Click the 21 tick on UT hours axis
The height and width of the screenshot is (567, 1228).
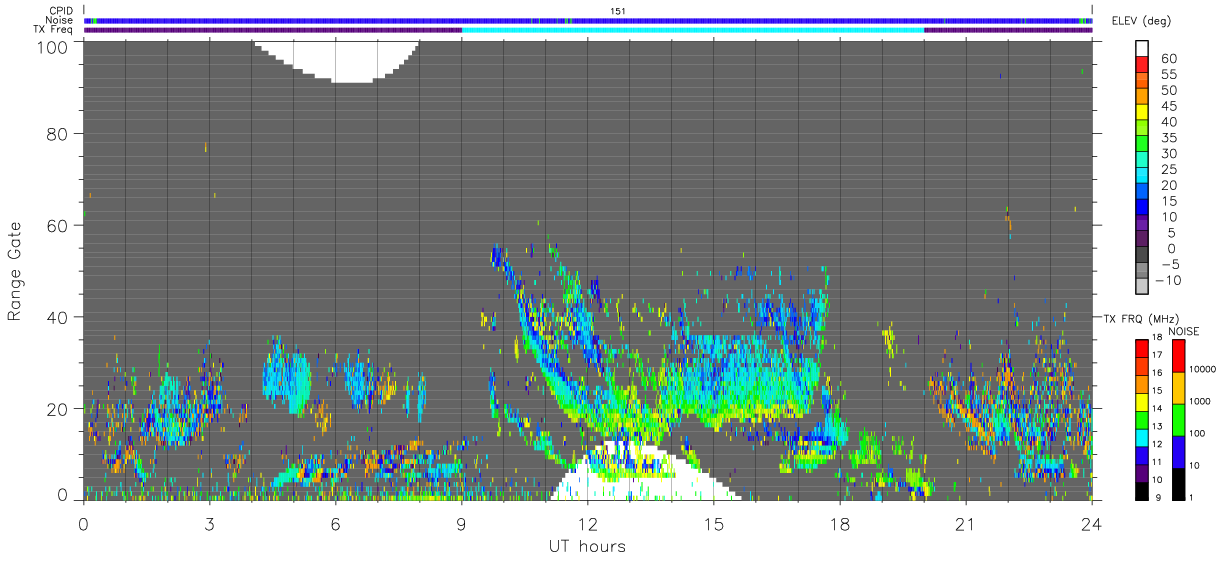point(966,524)
